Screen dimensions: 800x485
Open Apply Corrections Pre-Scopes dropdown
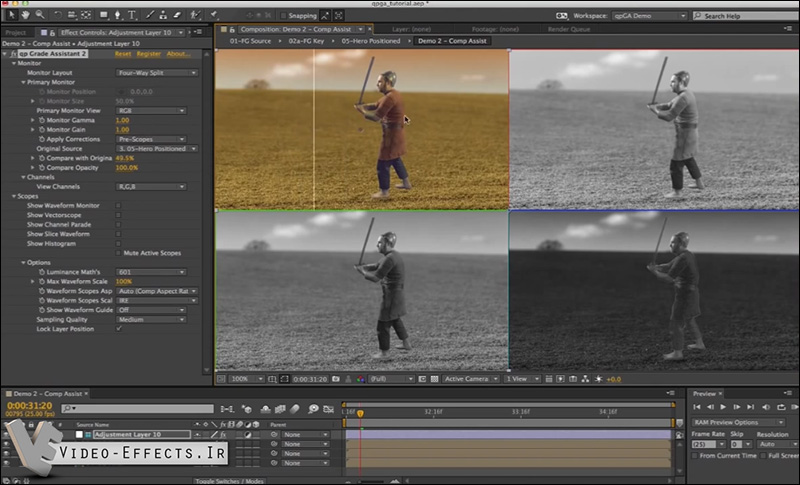click(151, 139)
